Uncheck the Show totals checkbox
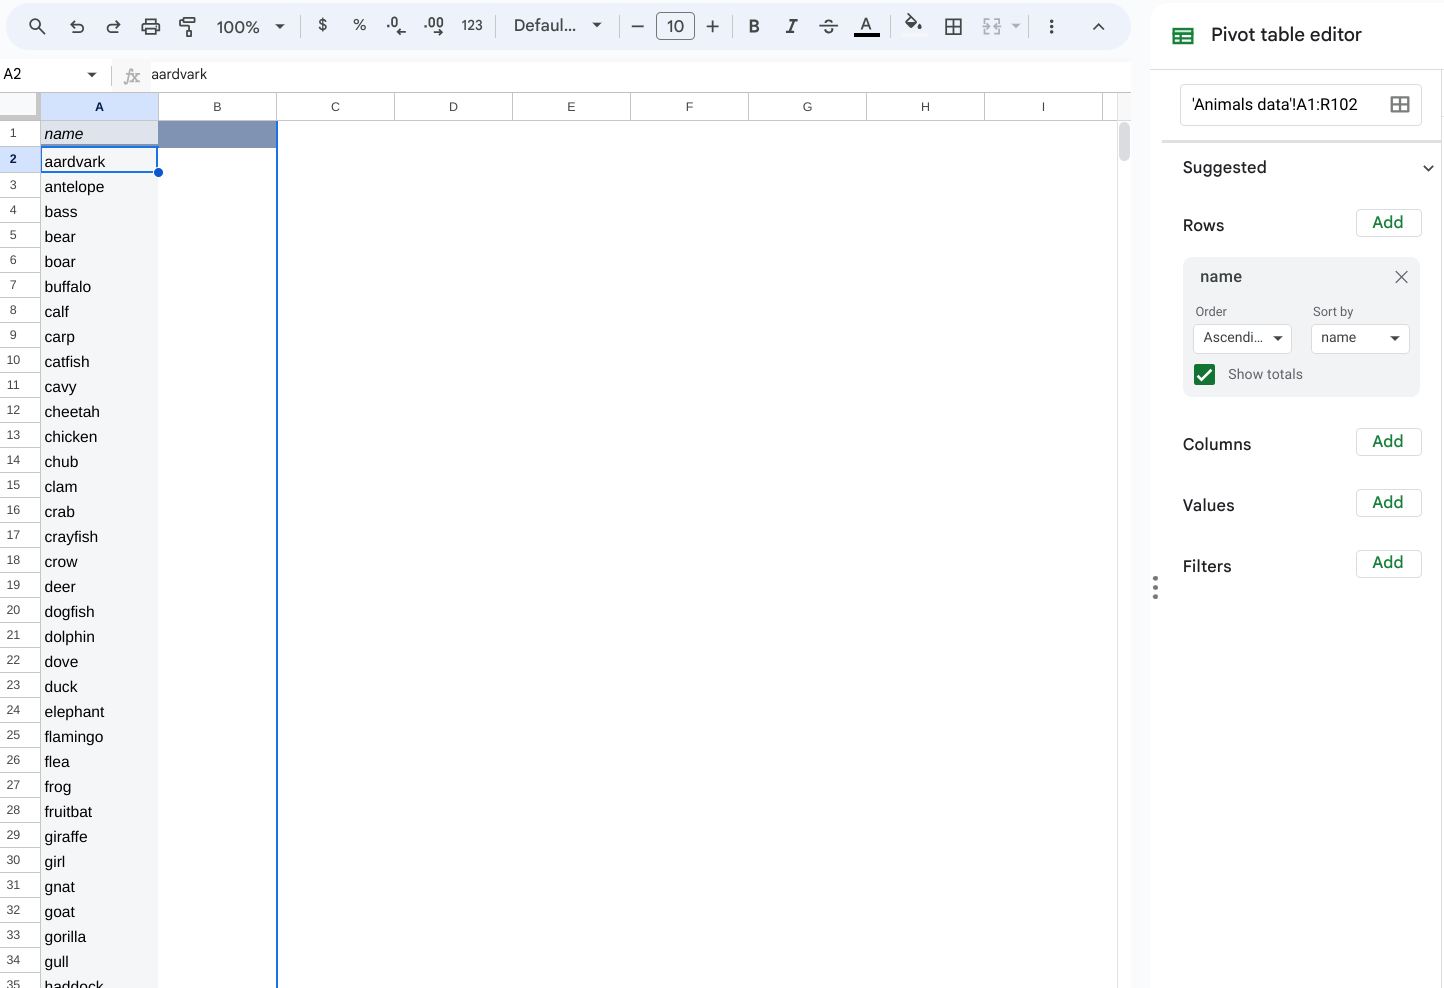The height and width of the screenshot is (988, 1444). pos(1205,374)
